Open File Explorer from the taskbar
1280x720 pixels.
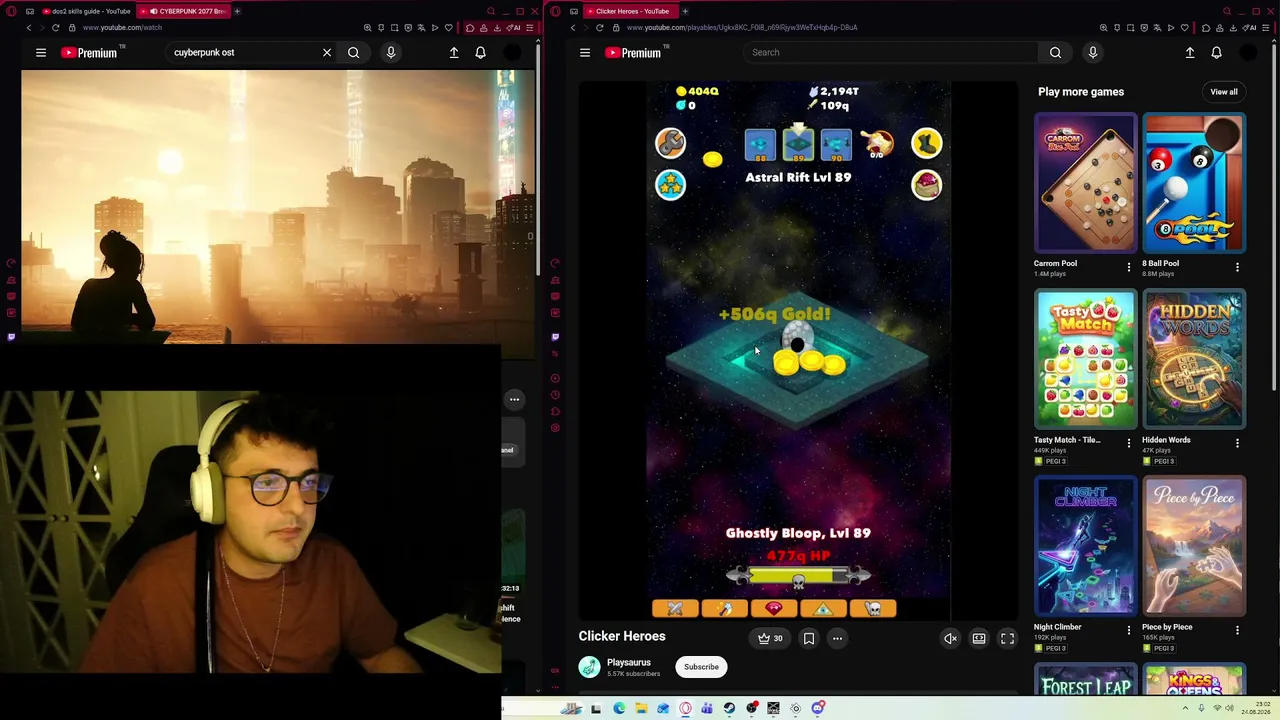tap(641, 709)
